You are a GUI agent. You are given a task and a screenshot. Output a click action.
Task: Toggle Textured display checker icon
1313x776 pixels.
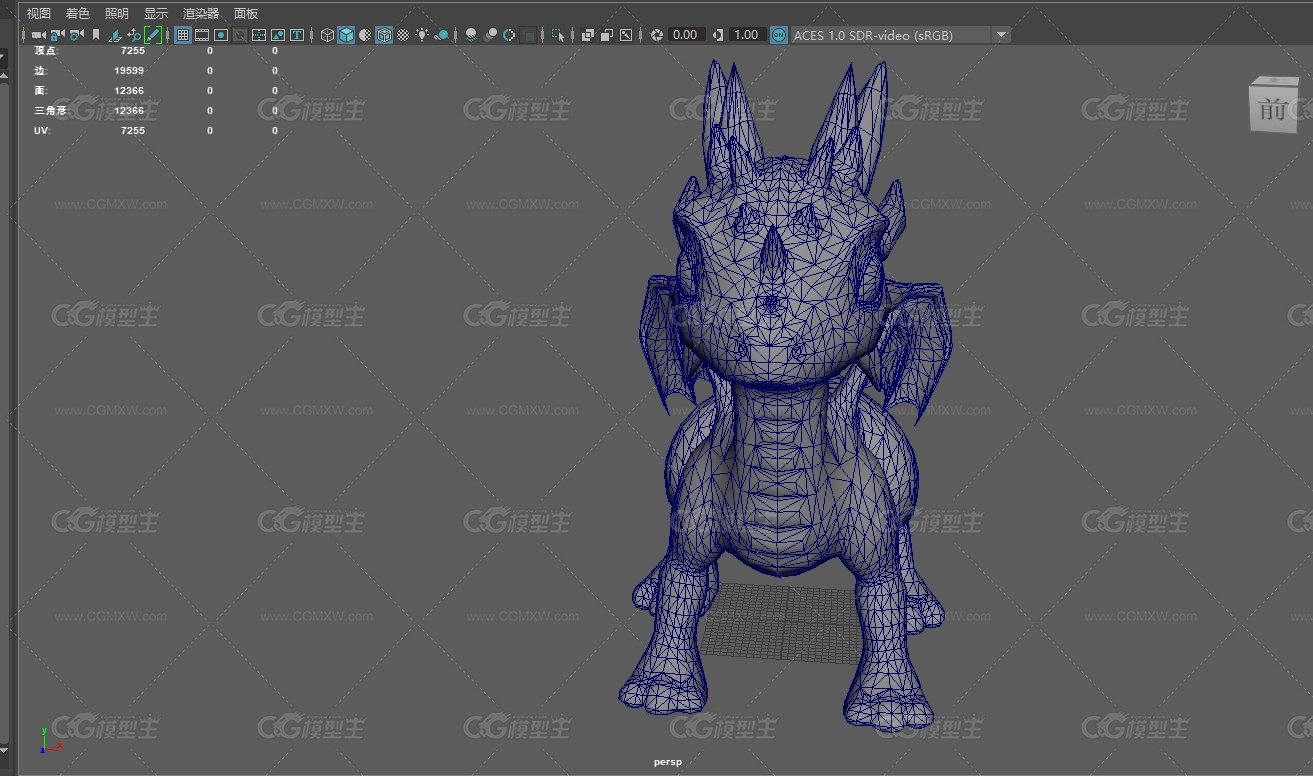(x=403, y=35)
